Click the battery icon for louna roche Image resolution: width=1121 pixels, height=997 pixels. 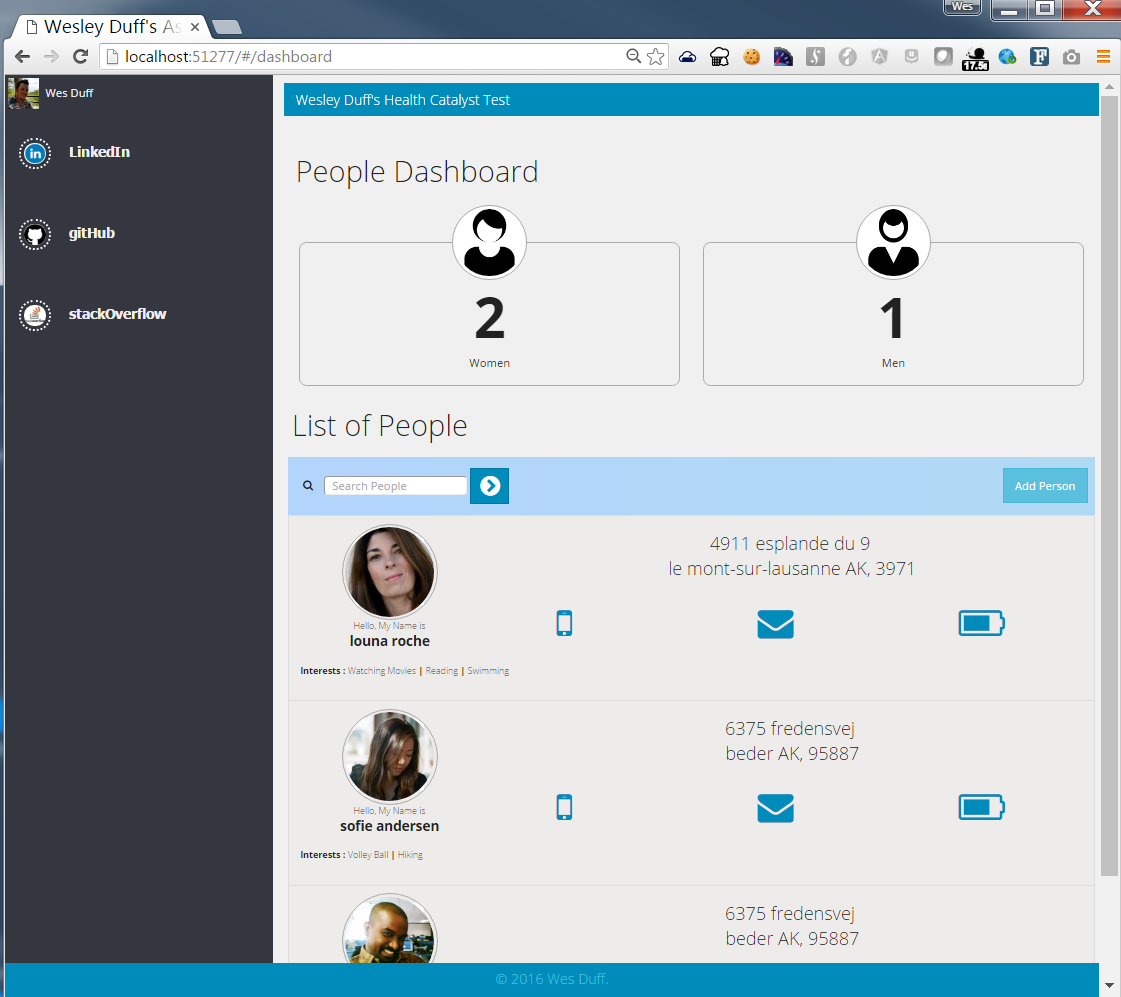982,623
